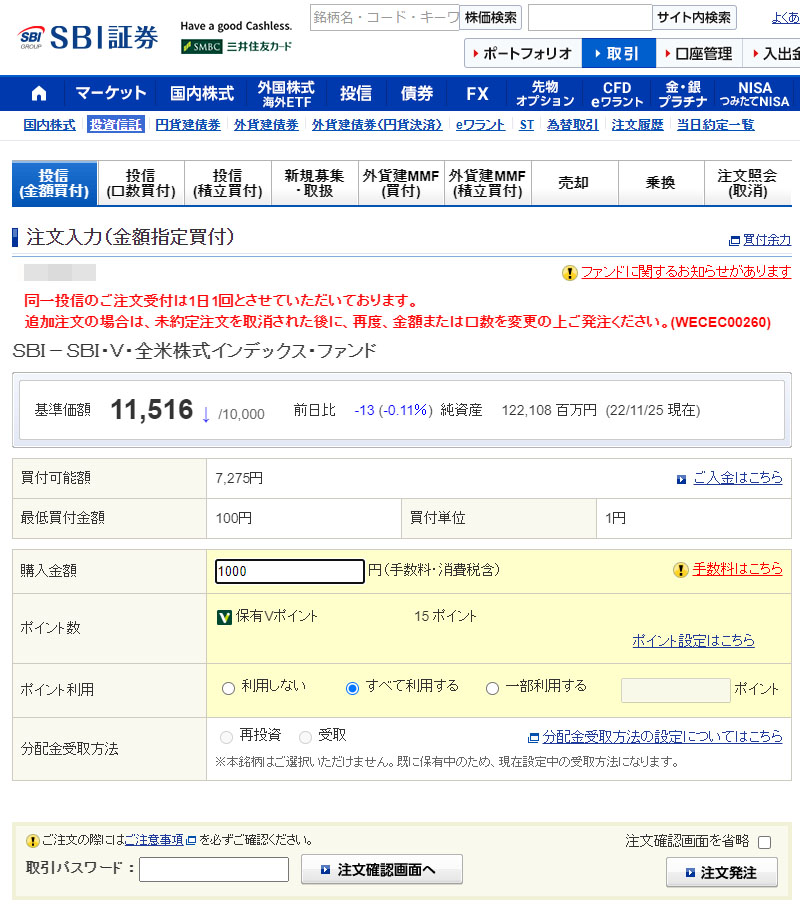Expand the 口座管理 menu
Viewport: 800px width, 914px height.
[698, 53]
